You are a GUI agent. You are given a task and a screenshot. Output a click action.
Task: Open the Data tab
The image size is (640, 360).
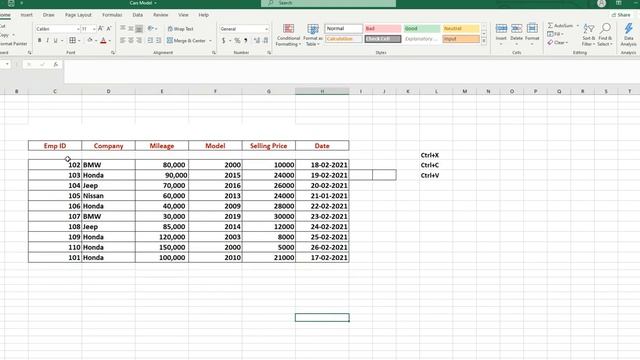(138, 15)
